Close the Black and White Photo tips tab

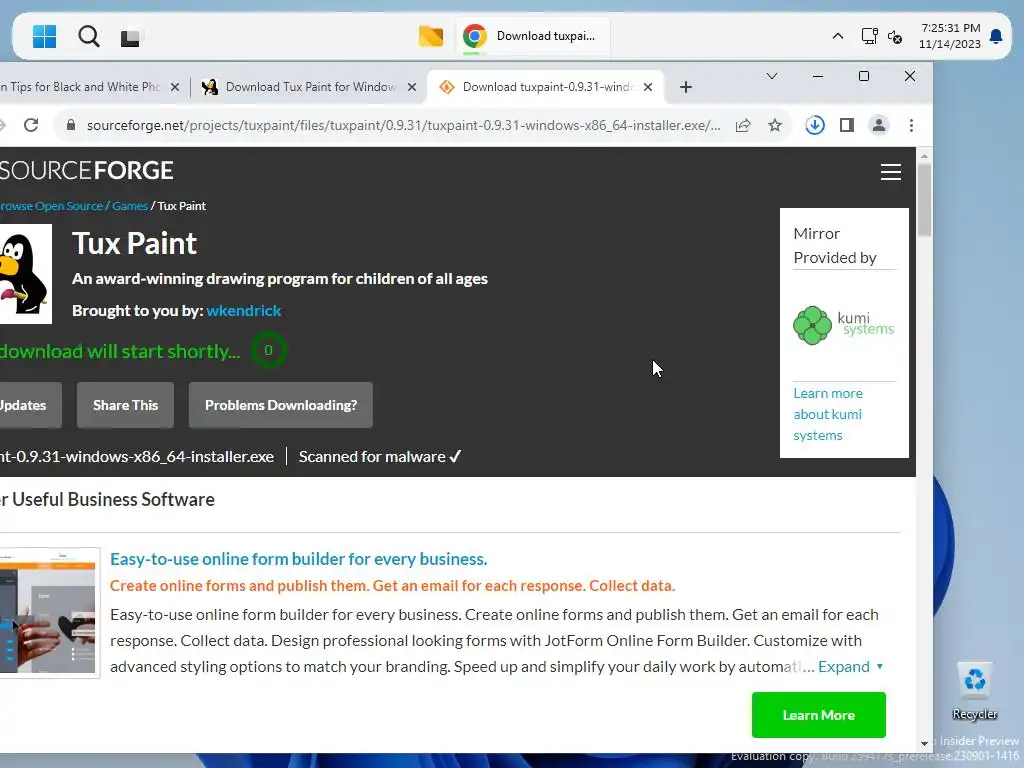tap(174, 87)
